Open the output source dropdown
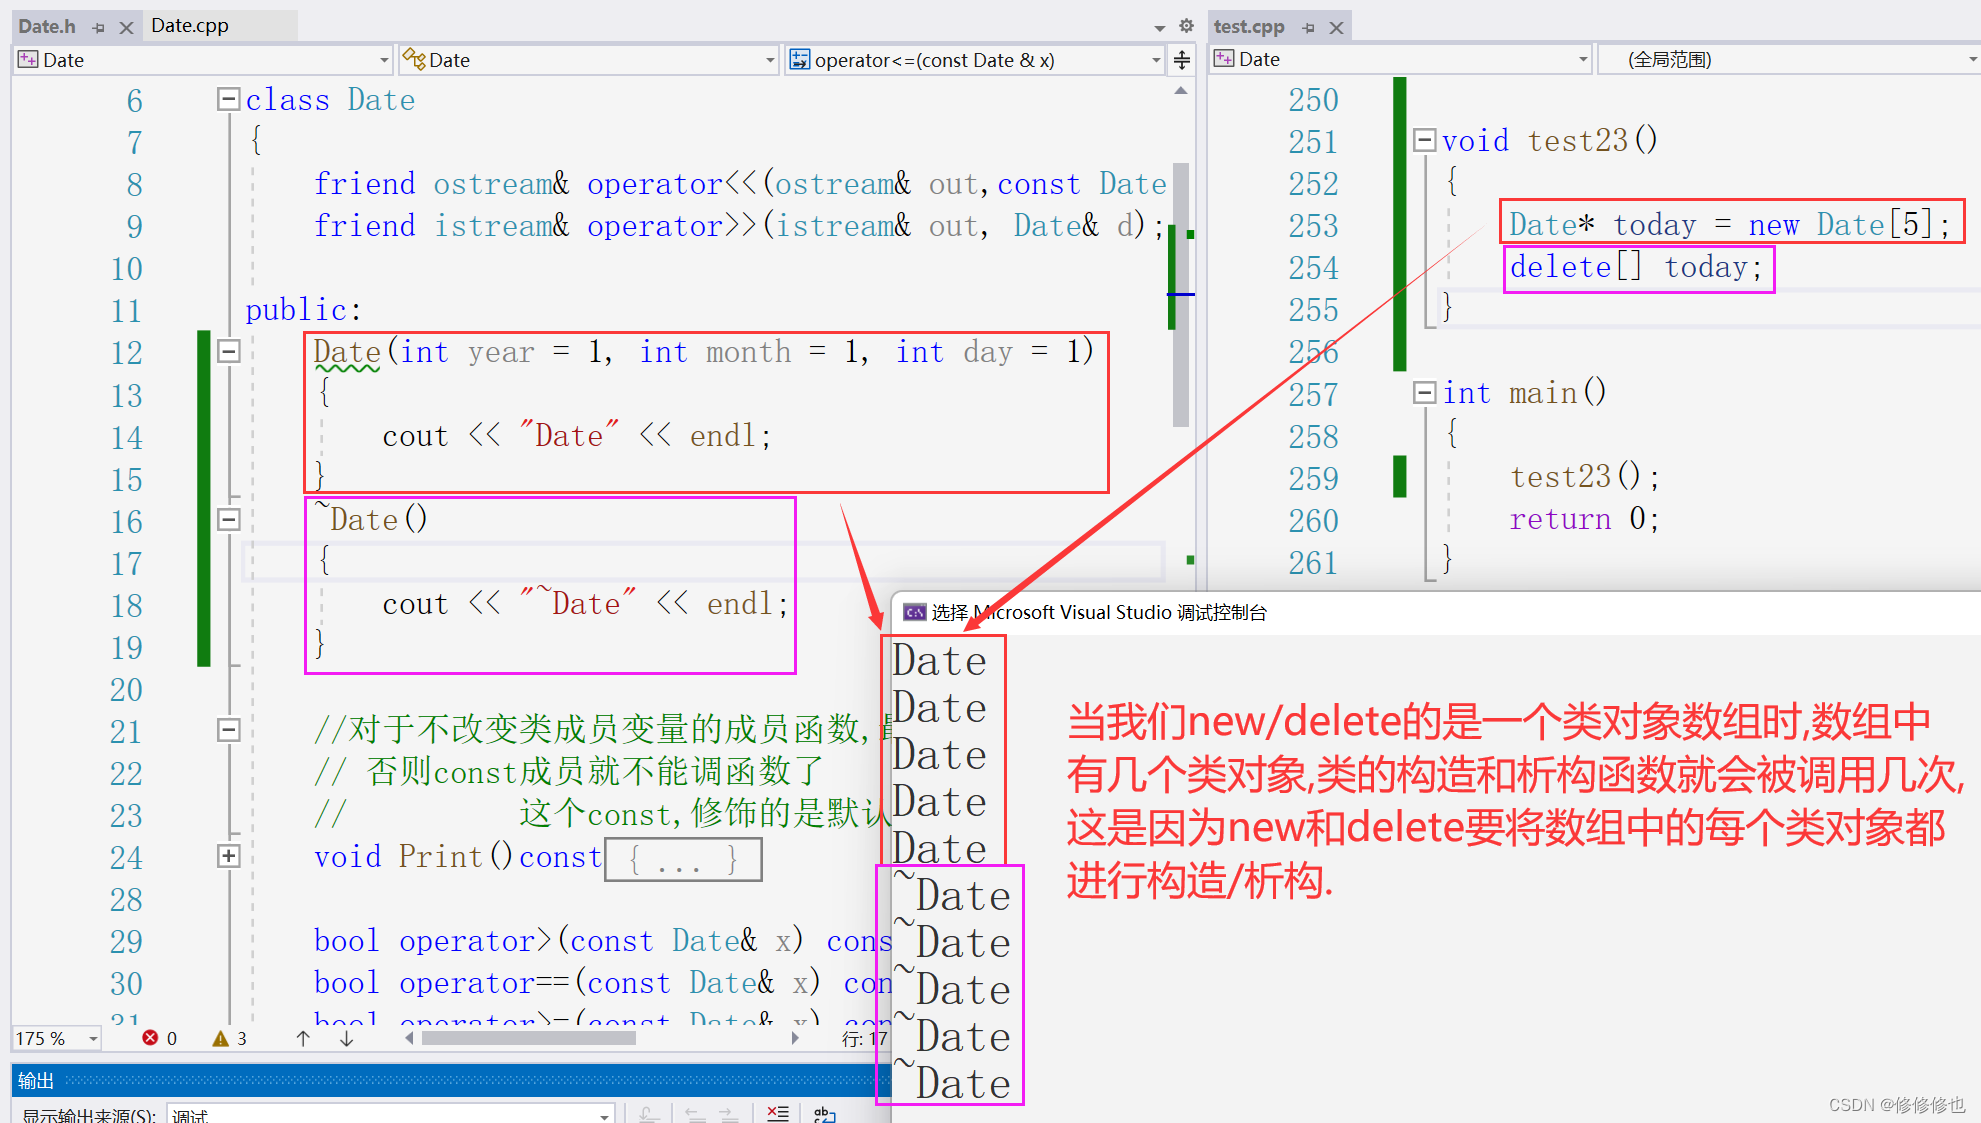The image size is (1981, 1123). [604, 1115]
